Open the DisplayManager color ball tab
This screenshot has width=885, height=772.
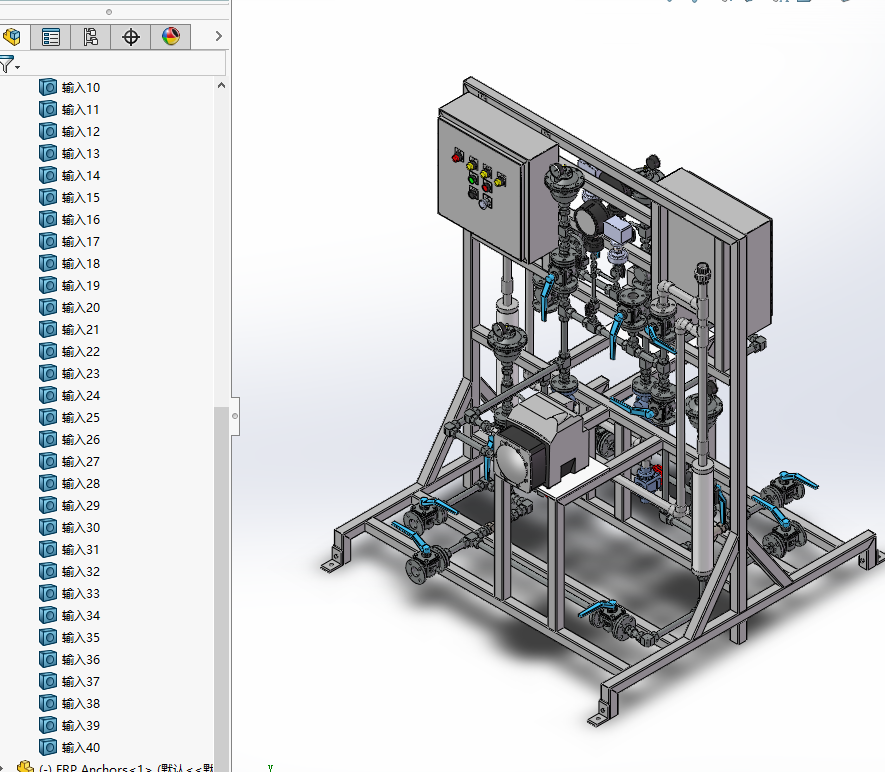pos(171,37)
